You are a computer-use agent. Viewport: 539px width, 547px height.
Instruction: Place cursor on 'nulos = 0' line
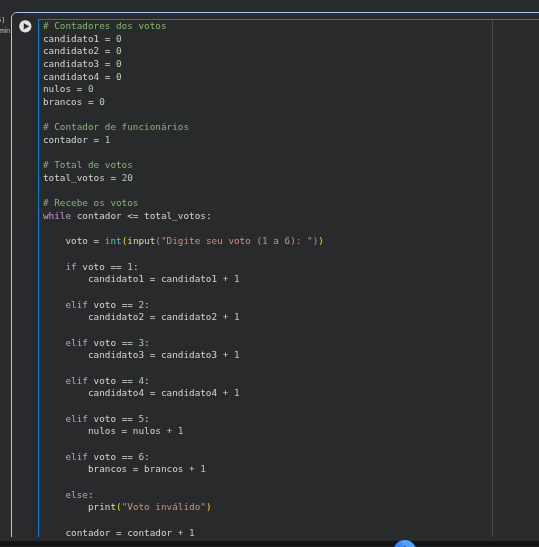pyautogui.click(x=68, y=89)
